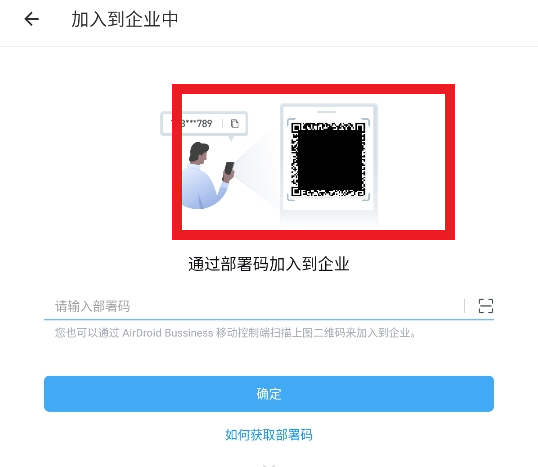Tap the black phone in the person's hand
The image size is (538, 467).
click(x=229, y=168)
